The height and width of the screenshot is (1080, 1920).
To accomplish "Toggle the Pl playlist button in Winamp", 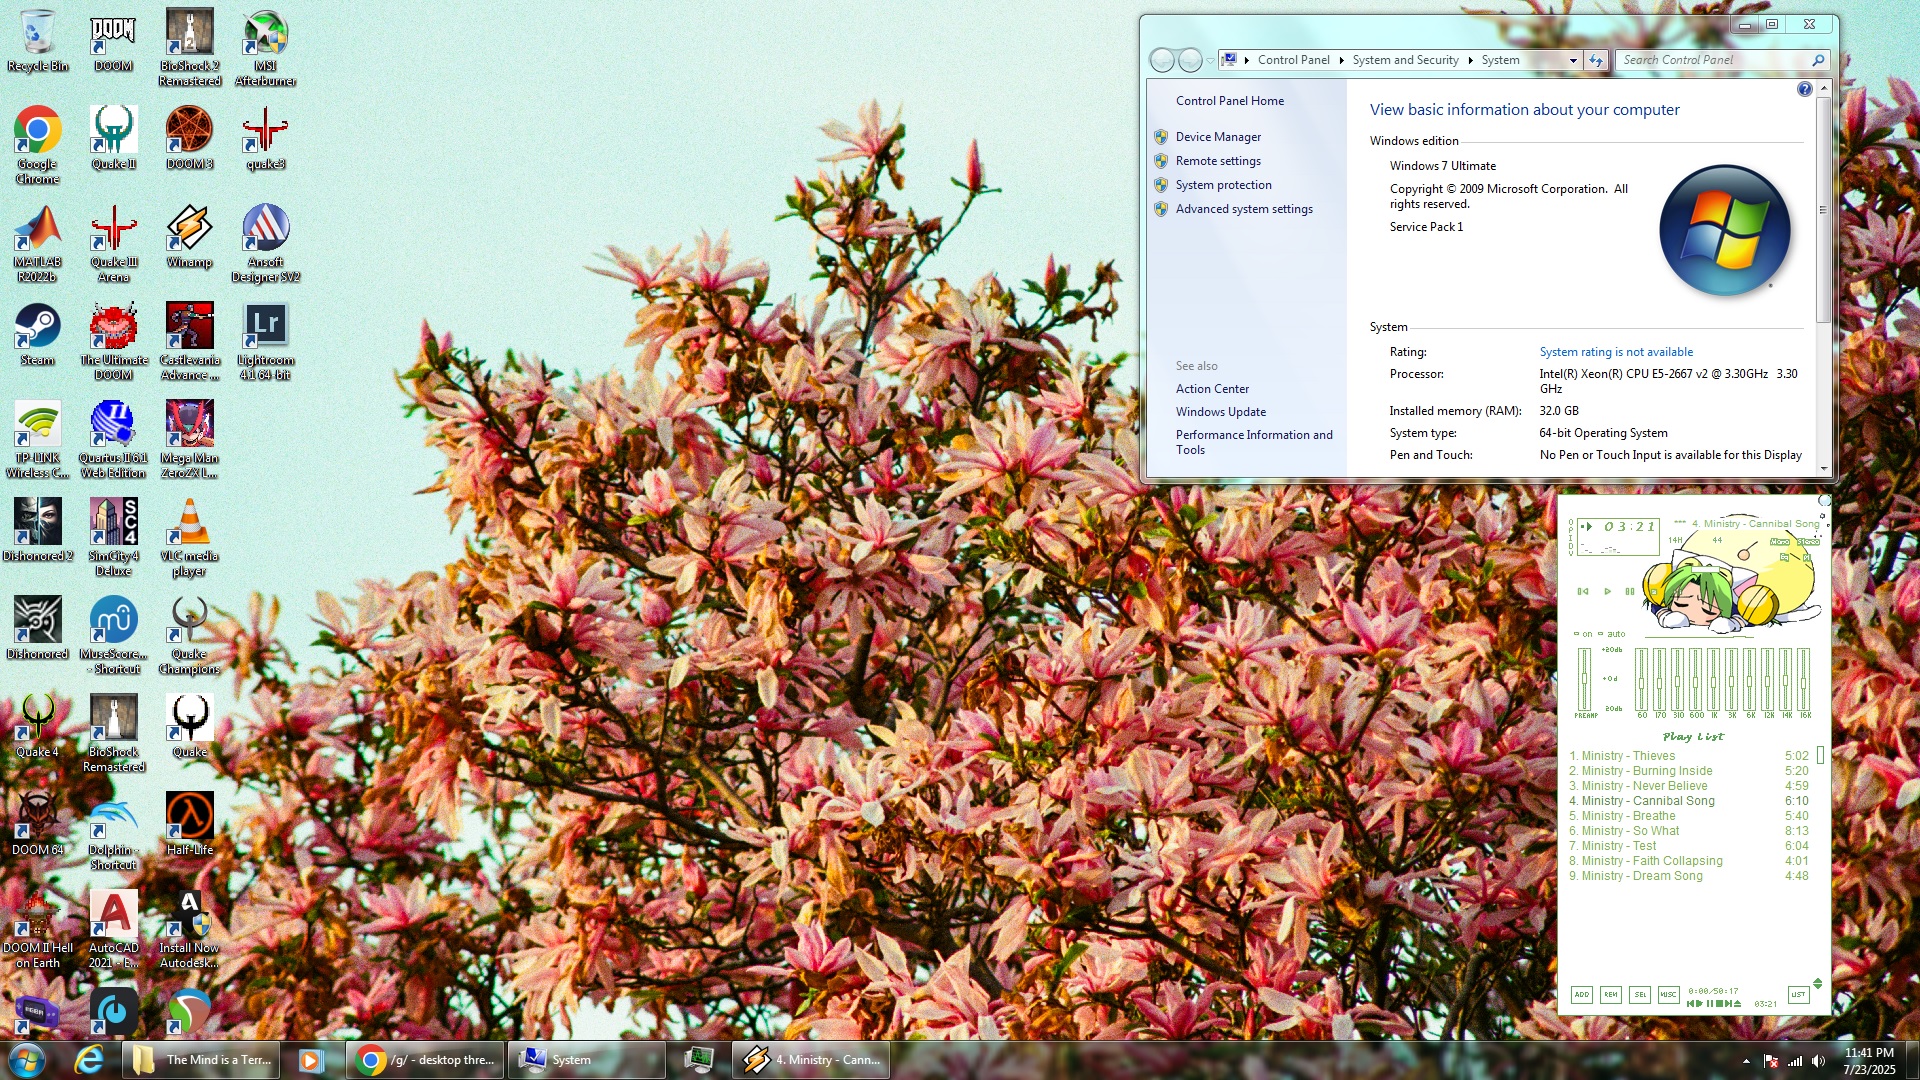I will click(x=1807, y=557).
